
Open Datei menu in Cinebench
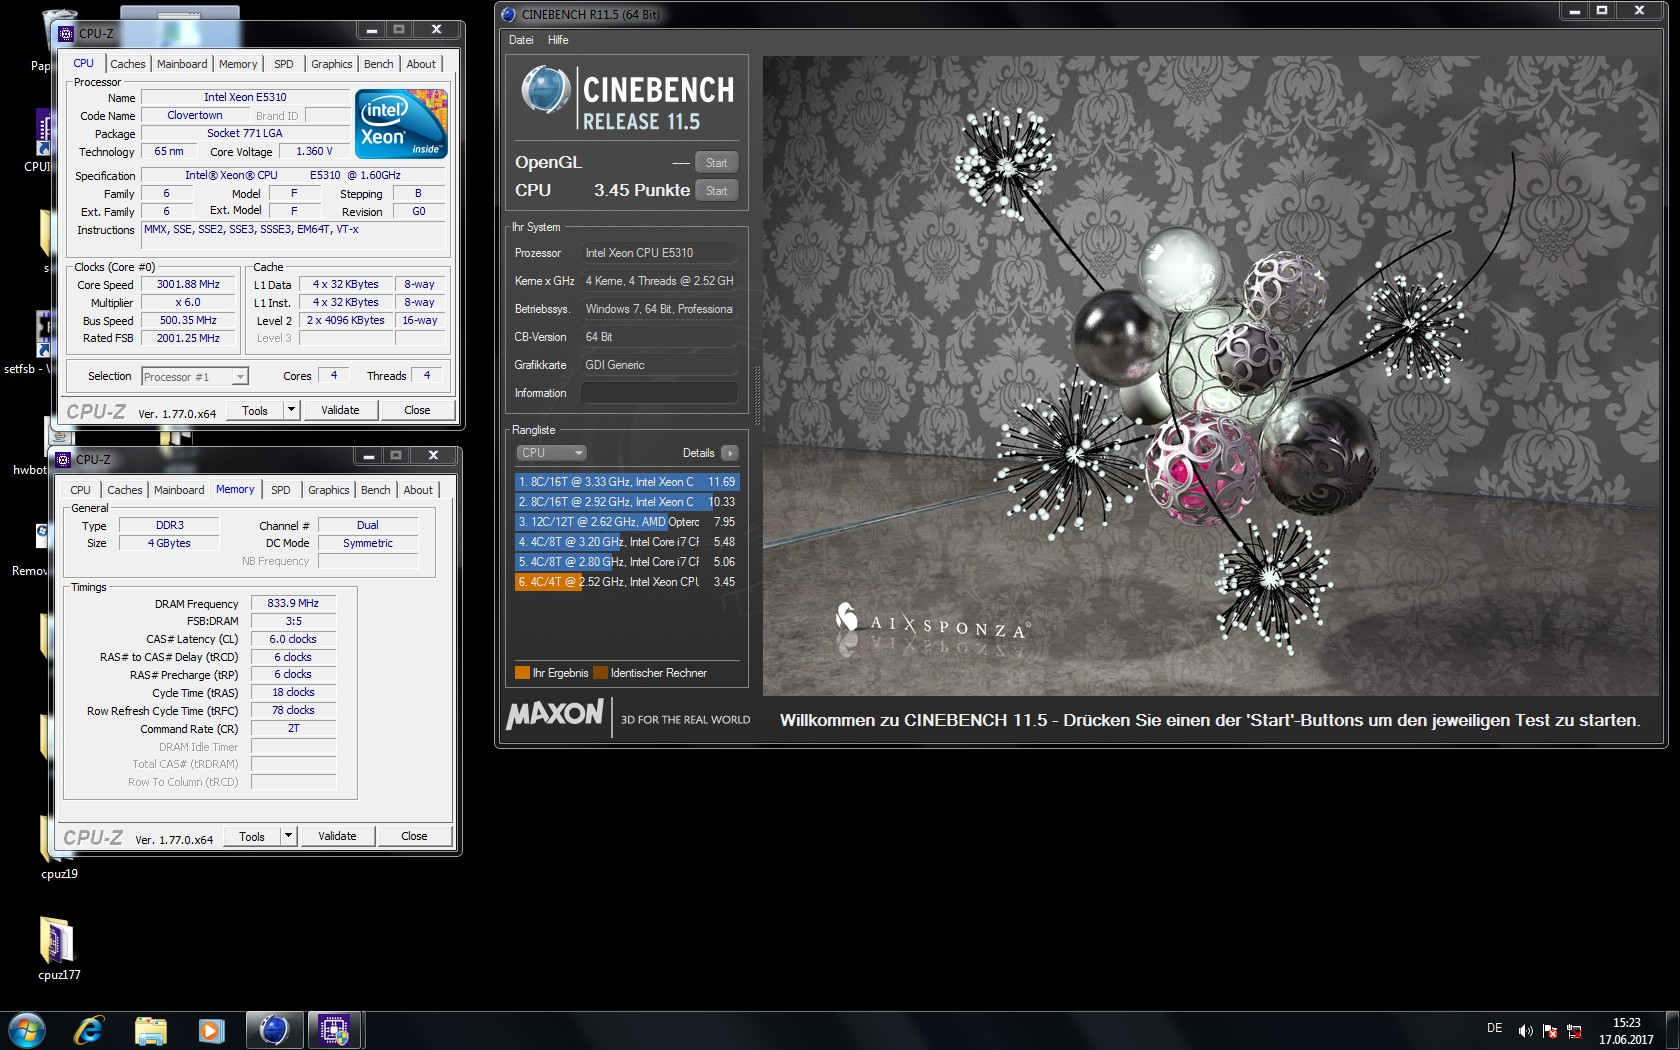521,40
